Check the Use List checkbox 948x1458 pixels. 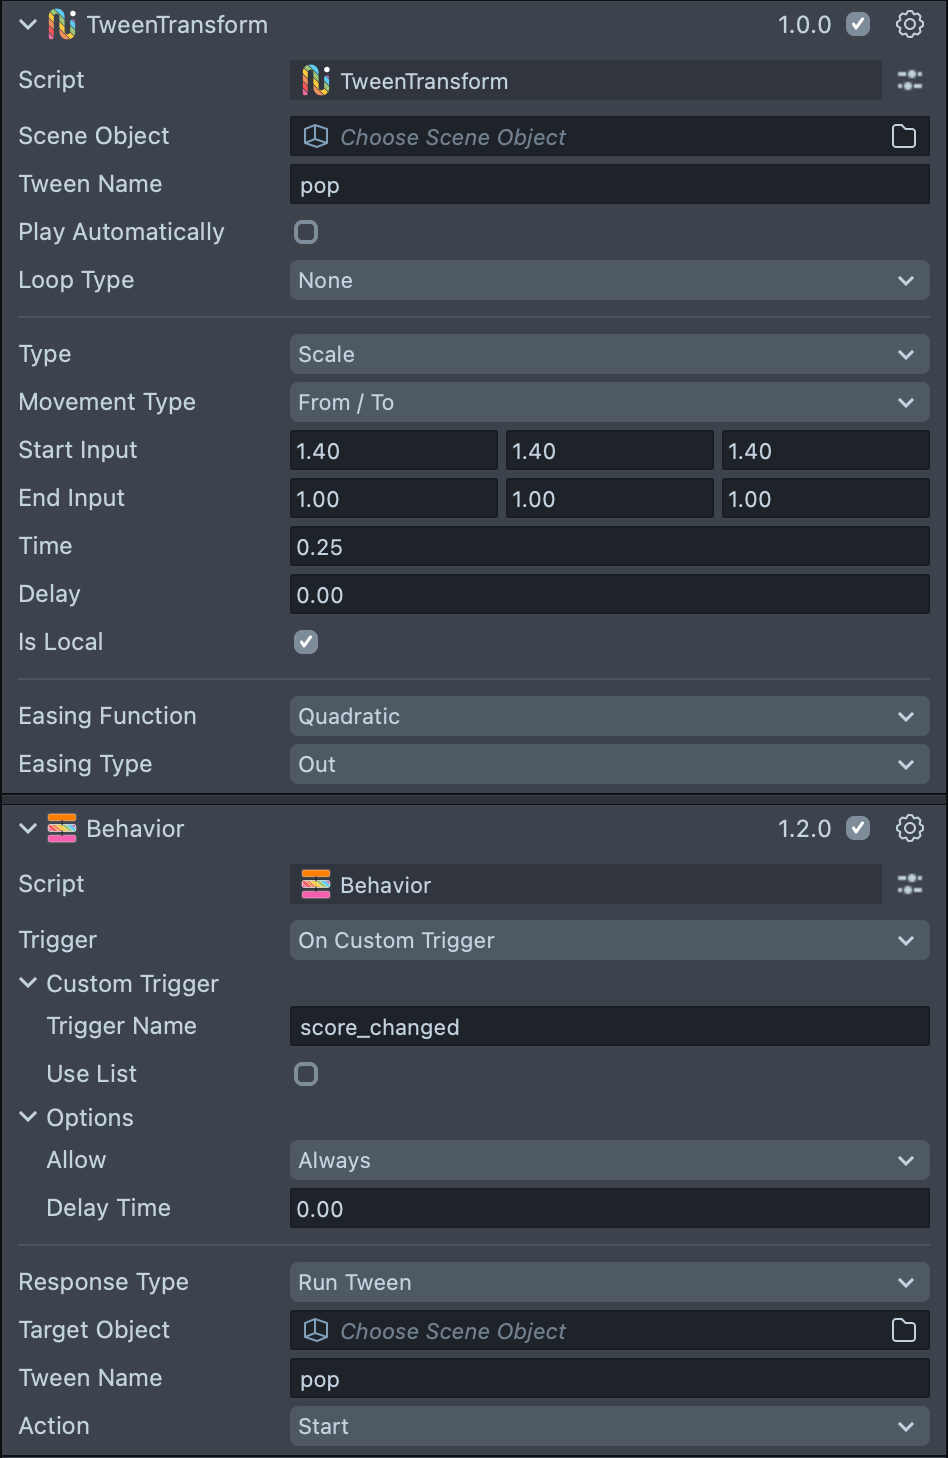pyautogui.click(x=306, y=1074)
